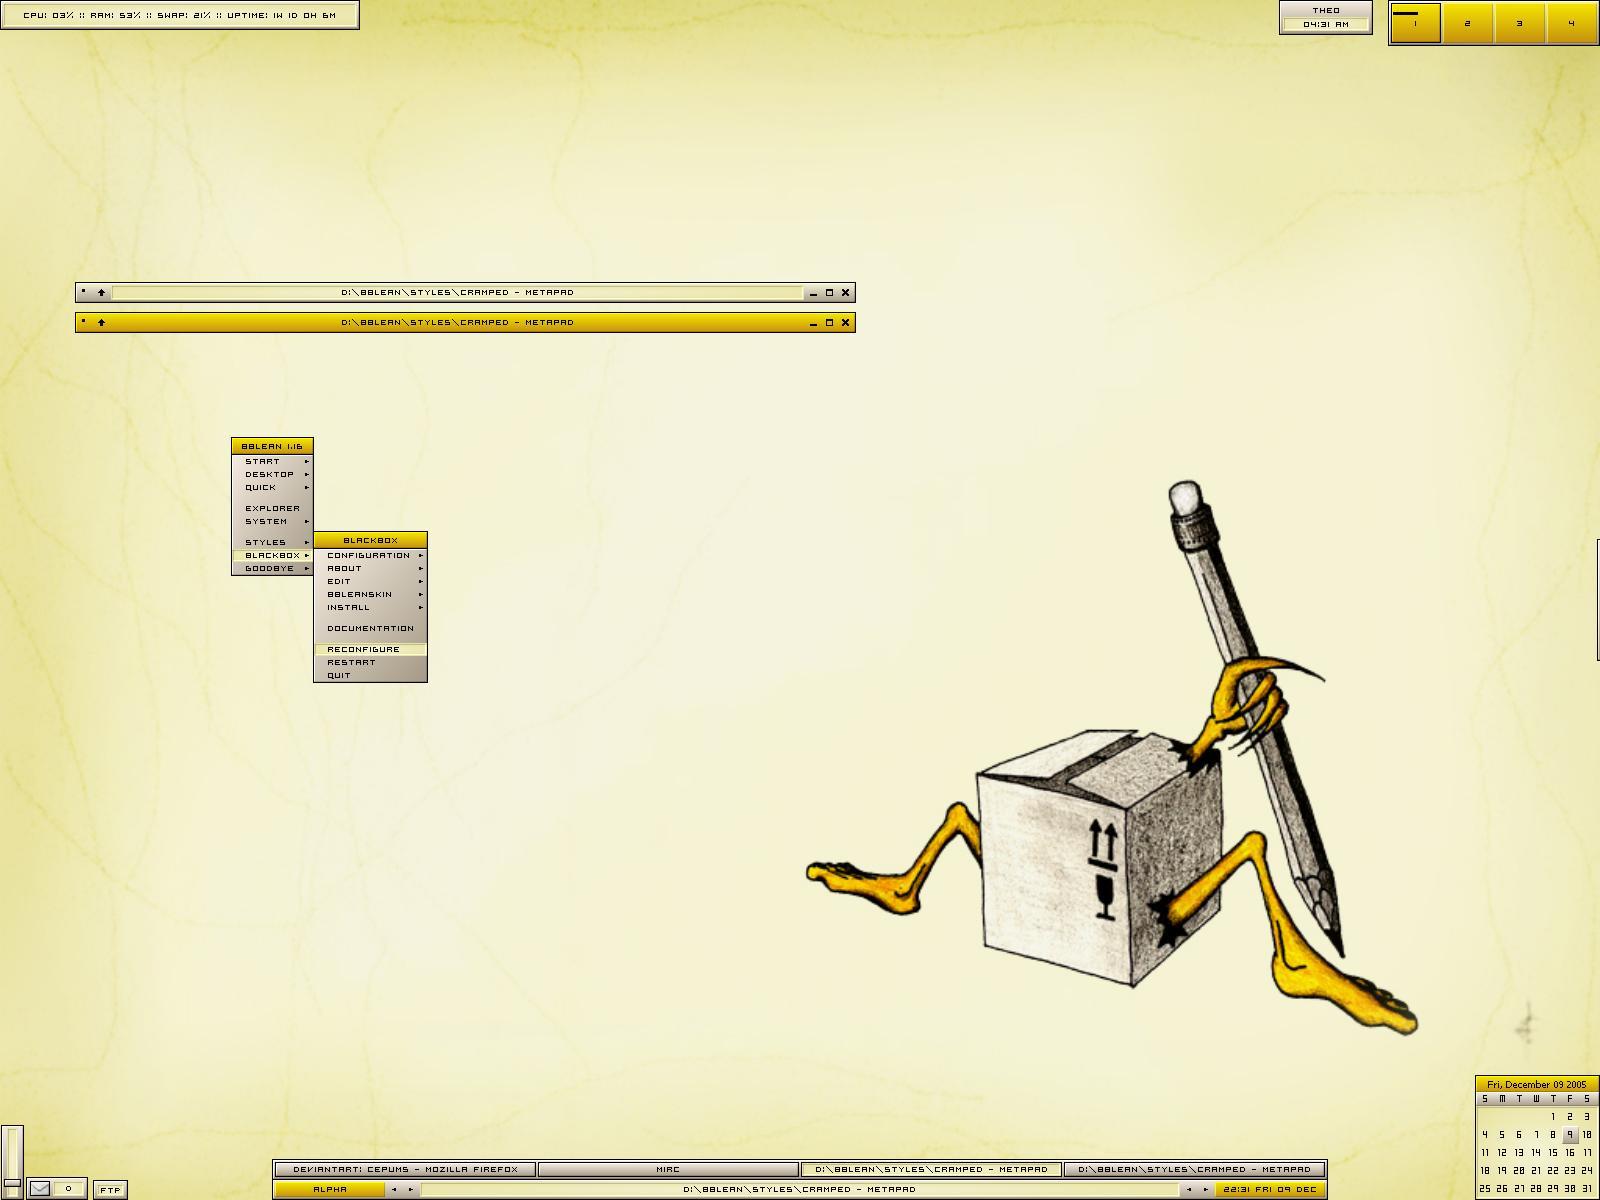Expand the About submenu
This screenshot has height=1200, width=1600.
tap(370, 569)
